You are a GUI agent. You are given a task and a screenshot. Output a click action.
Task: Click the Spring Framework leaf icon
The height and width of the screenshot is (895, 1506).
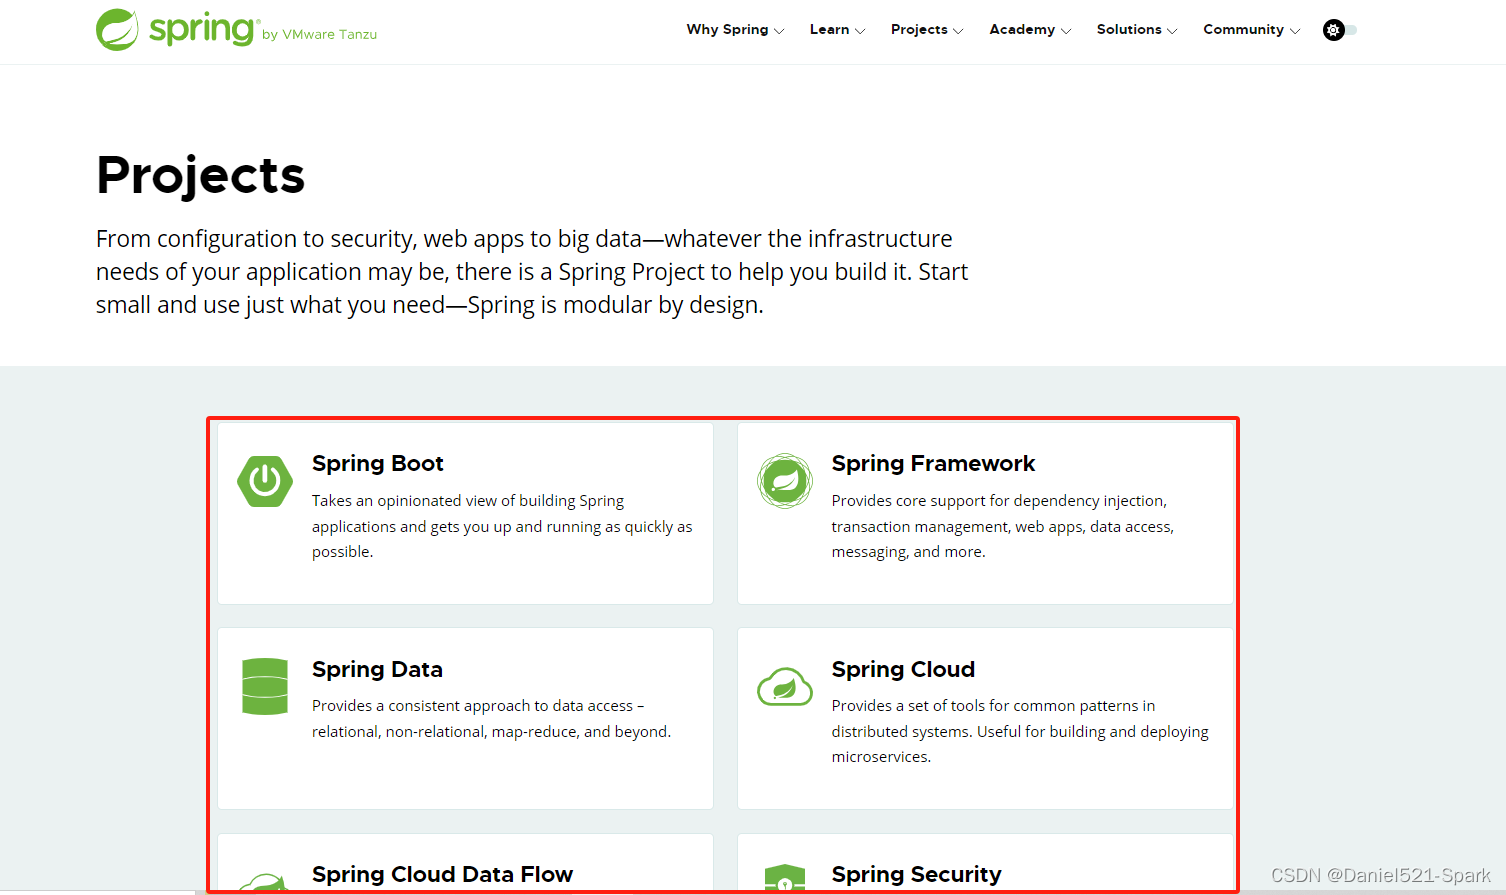click(x=785, y=481)
